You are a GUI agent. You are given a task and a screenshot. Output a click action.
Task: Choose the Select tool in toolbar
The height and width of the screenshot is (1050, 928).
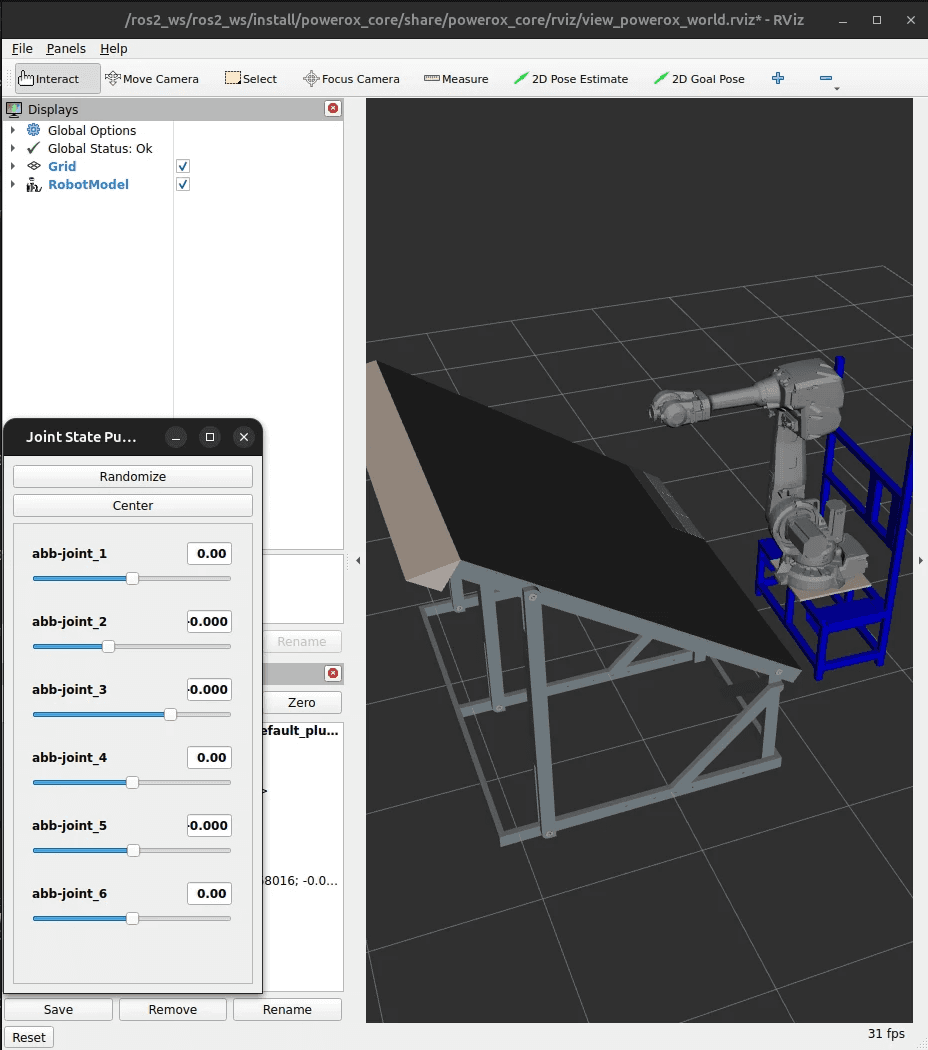[250, 79]
